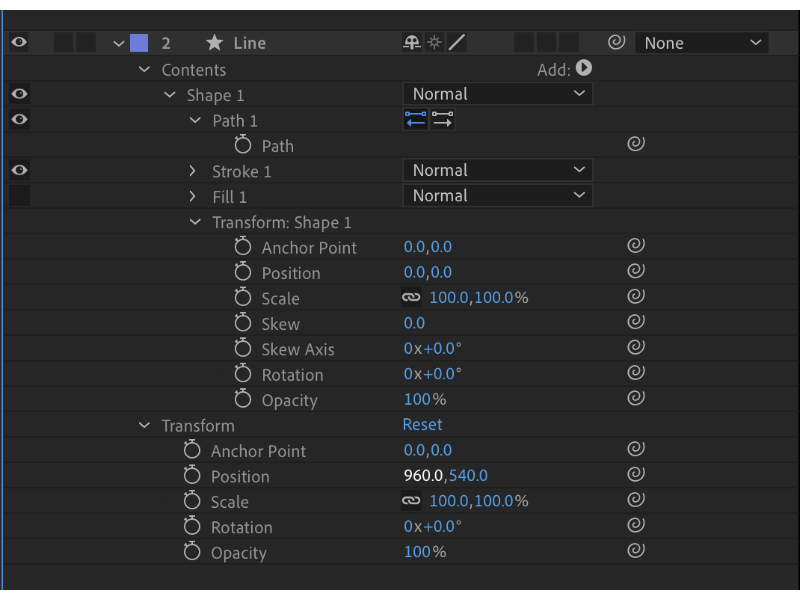Click layer Position pick whip
Screen dimensions: 800x600
[x=636, y=474]
